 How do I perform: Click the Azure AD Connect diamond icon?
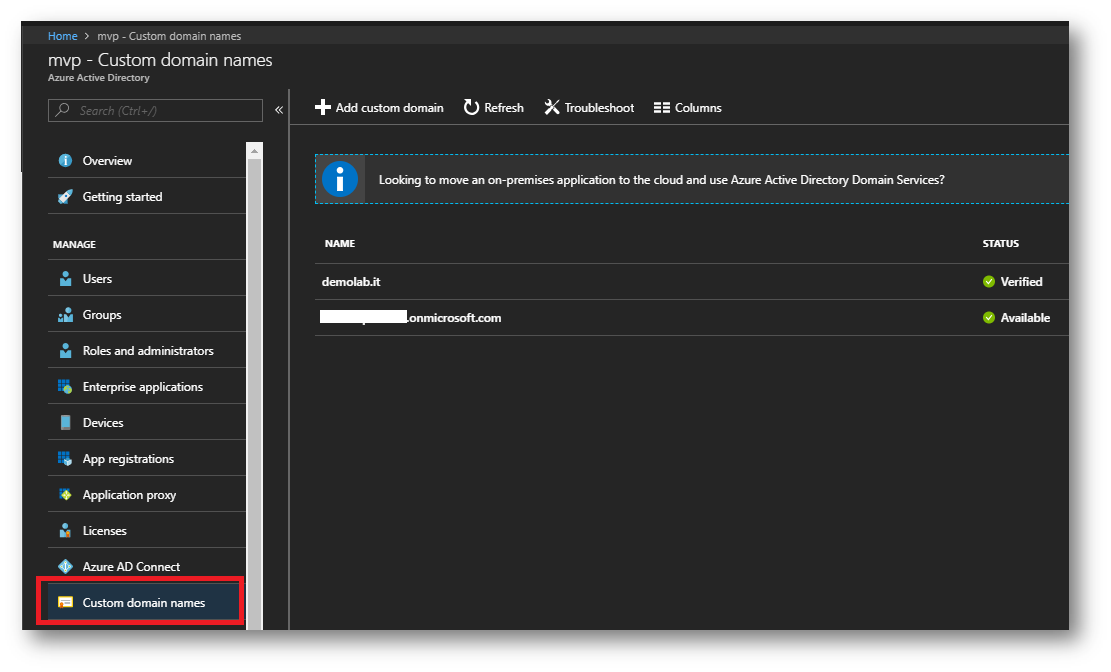[x=65, y=566]
